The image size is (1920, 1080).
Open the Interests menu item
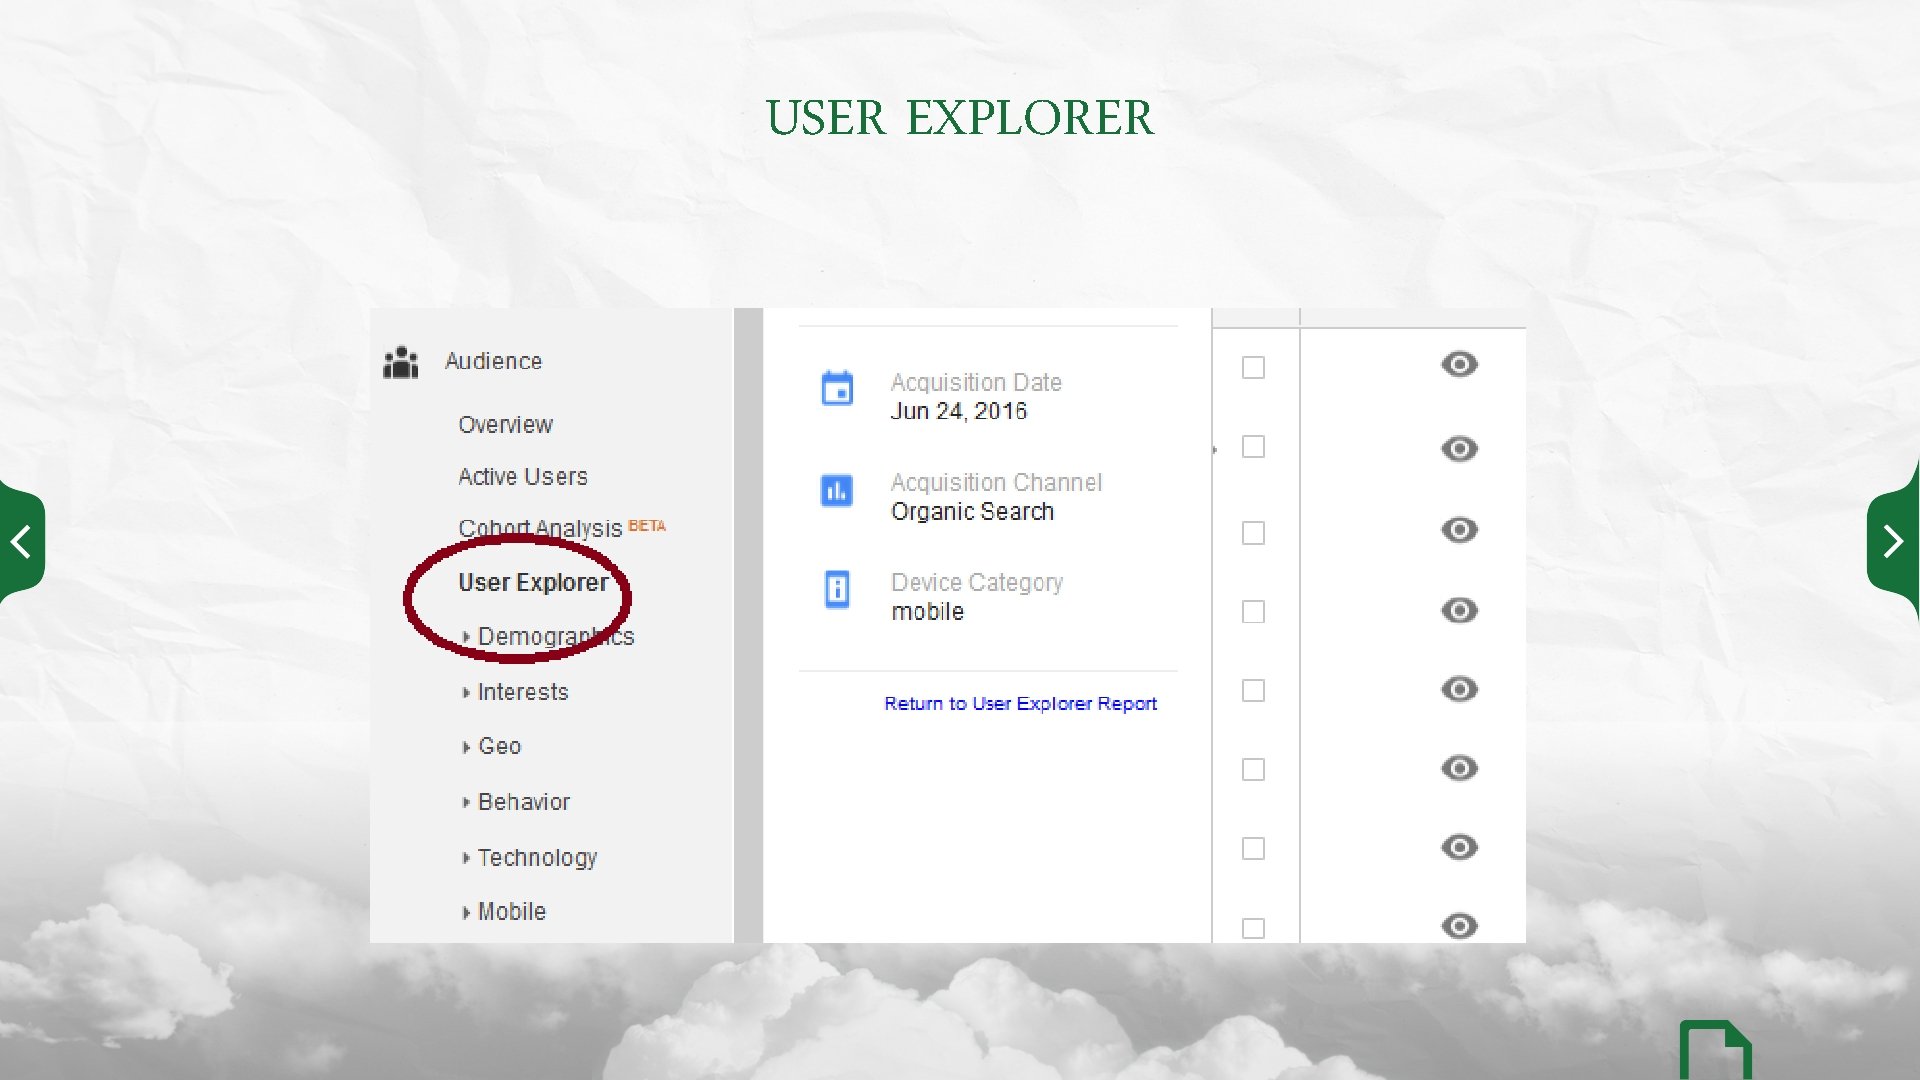coord(523,692)
